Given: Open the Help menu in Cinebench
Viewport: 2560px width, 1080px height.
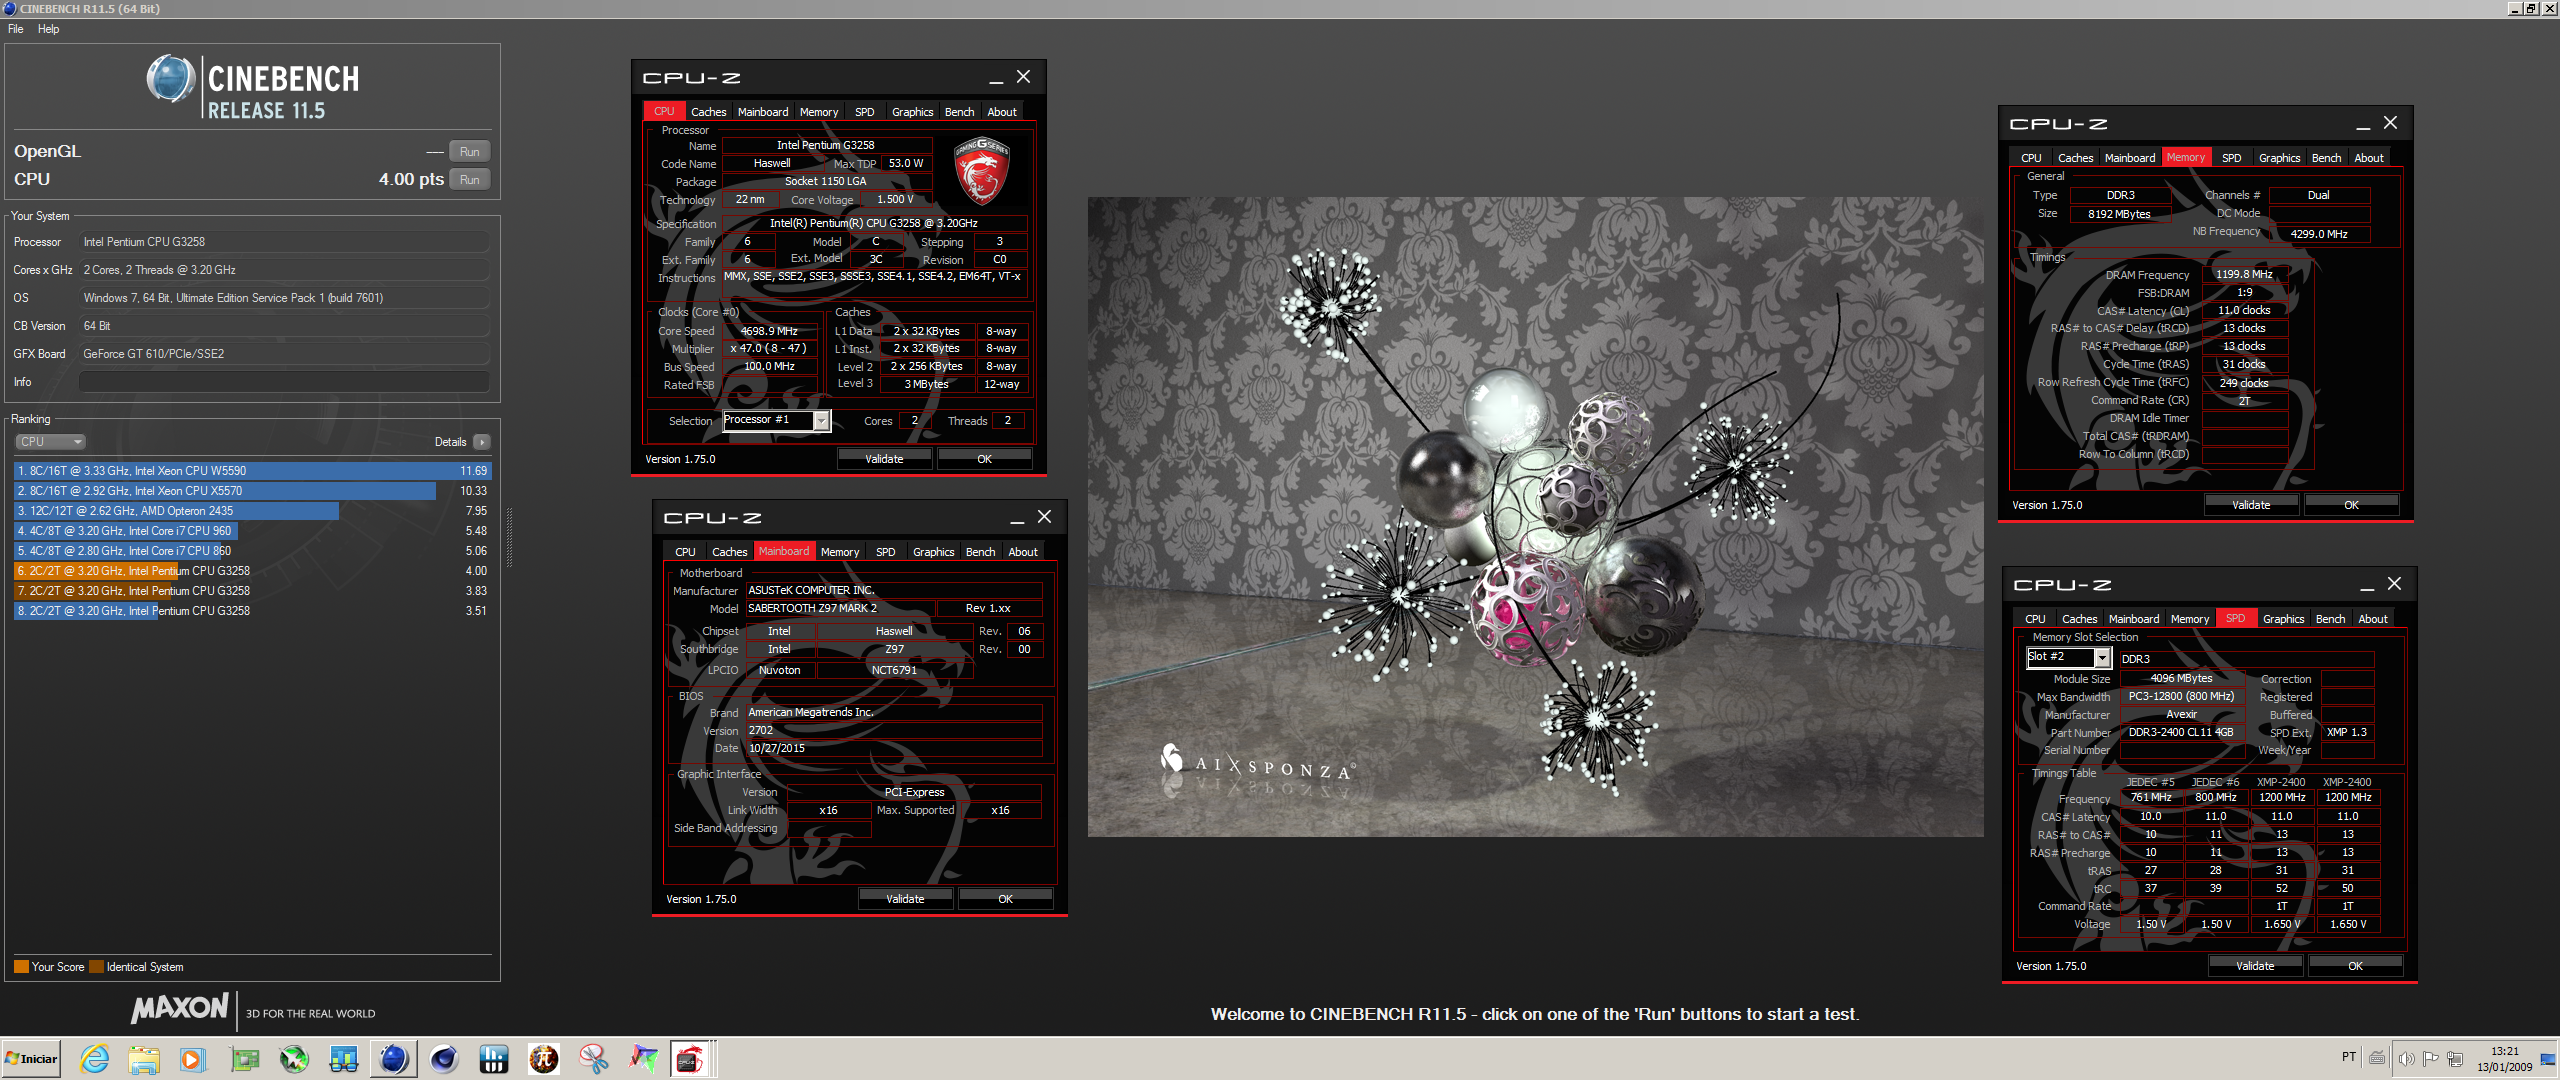Looking at the screenshot, I should click(x=48, y=29).
